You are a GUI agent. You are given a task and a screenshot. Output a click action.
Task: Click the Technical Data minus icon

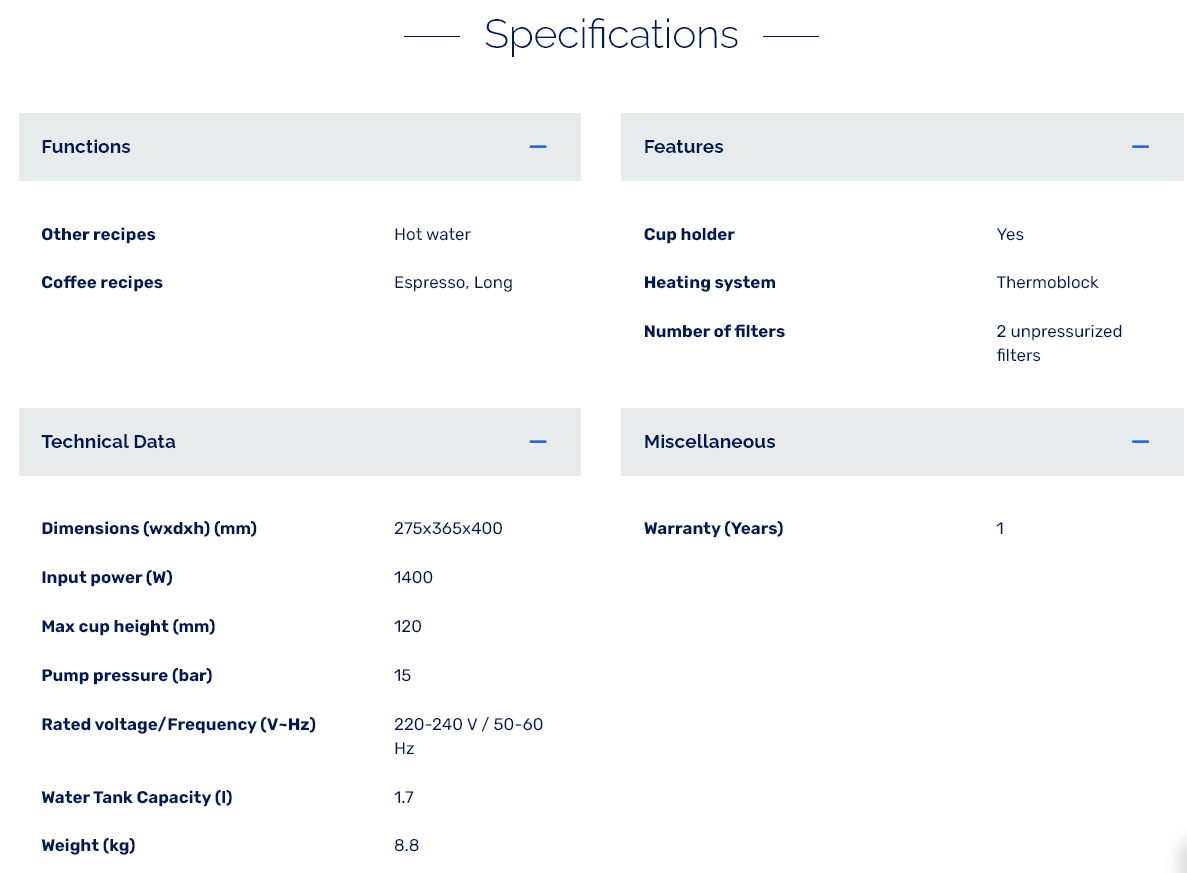pyautogui.click(x=538, y=442)
